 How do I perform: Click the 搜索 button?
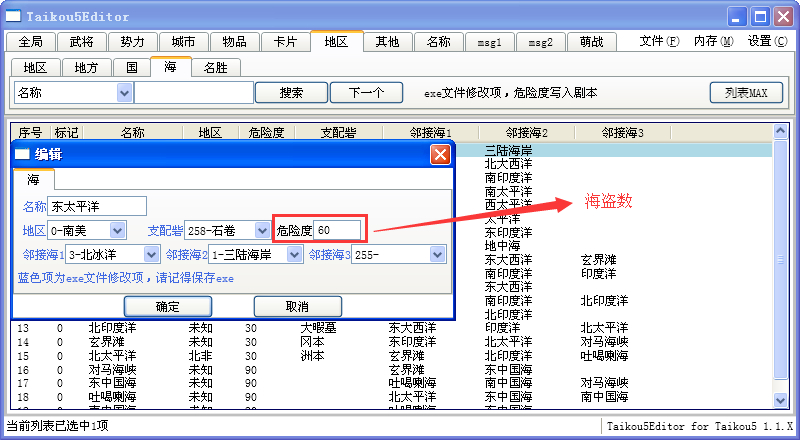pos(291,93)
